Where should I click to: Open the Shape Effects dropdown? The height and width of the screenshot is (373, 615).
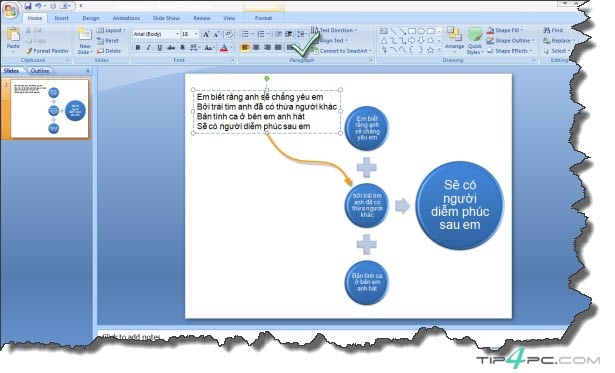(x=509, y=51)
